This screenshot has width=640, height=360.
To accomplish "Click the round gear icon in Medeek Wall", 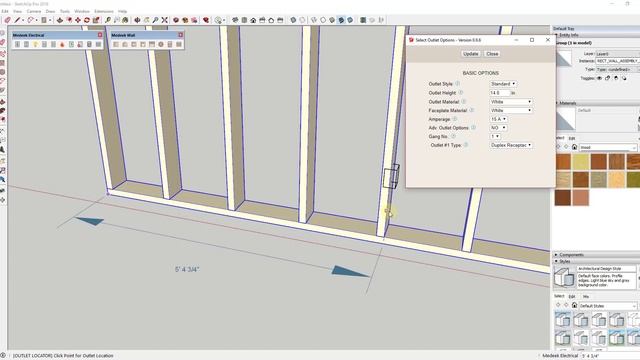I will pos(161,44).
